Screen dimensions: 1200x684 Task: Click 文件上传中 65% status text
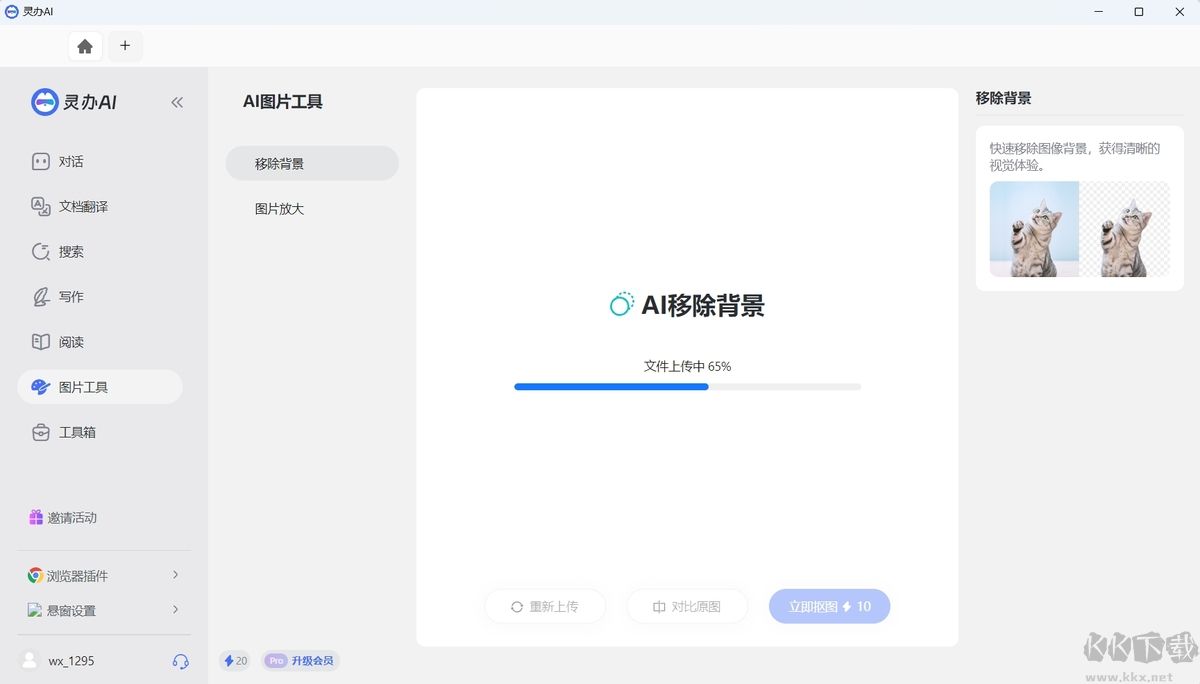687,366
